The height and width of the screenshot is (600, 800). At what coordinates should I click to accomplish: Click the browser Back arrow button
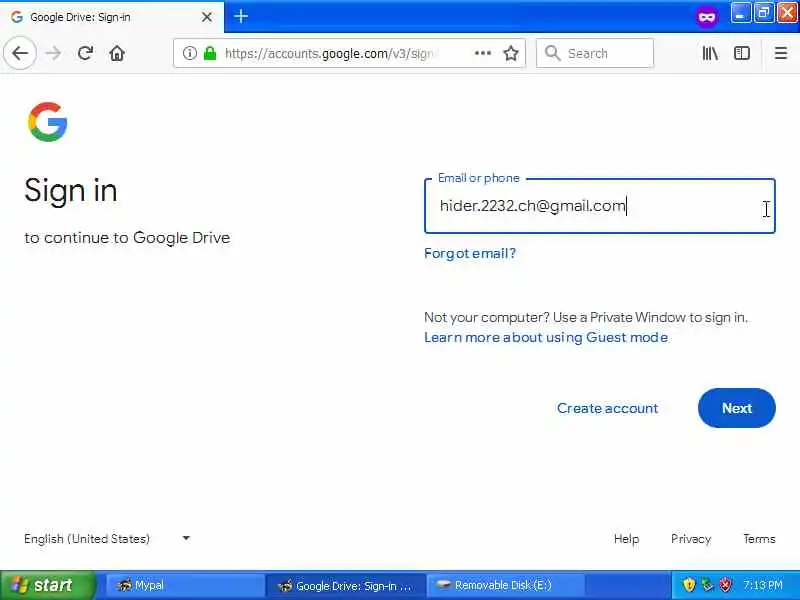(20, 53)
